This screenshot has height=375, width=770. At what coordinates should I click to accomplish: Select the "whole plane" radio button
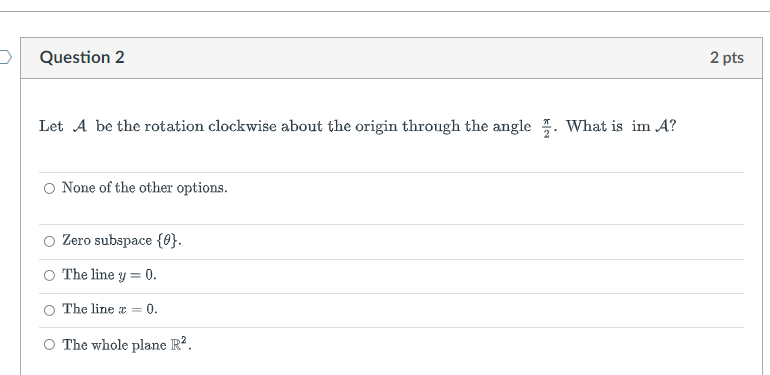[x=50, y=345]
